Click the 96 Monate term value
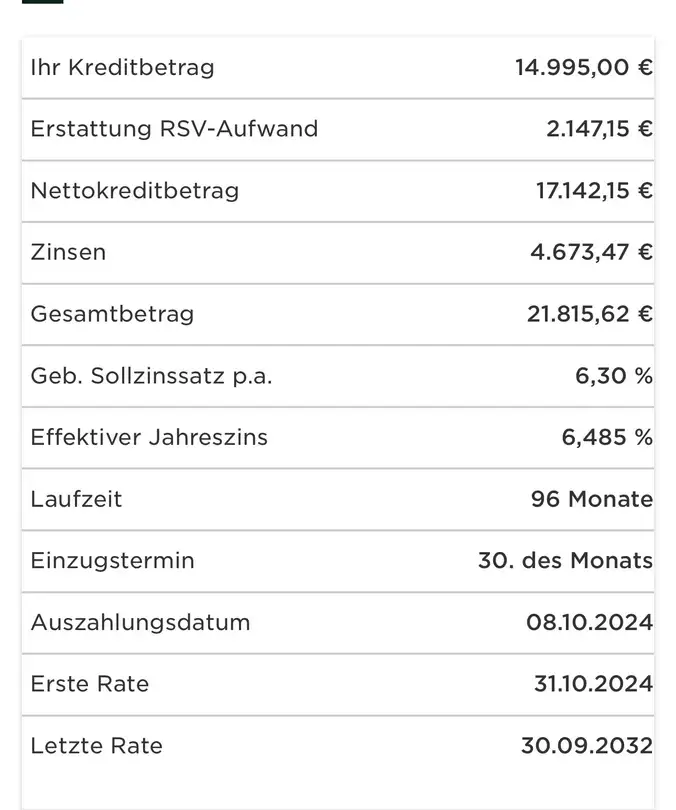Image resolution: width=676 pixels, height=810 pixels. coord(592,499)
